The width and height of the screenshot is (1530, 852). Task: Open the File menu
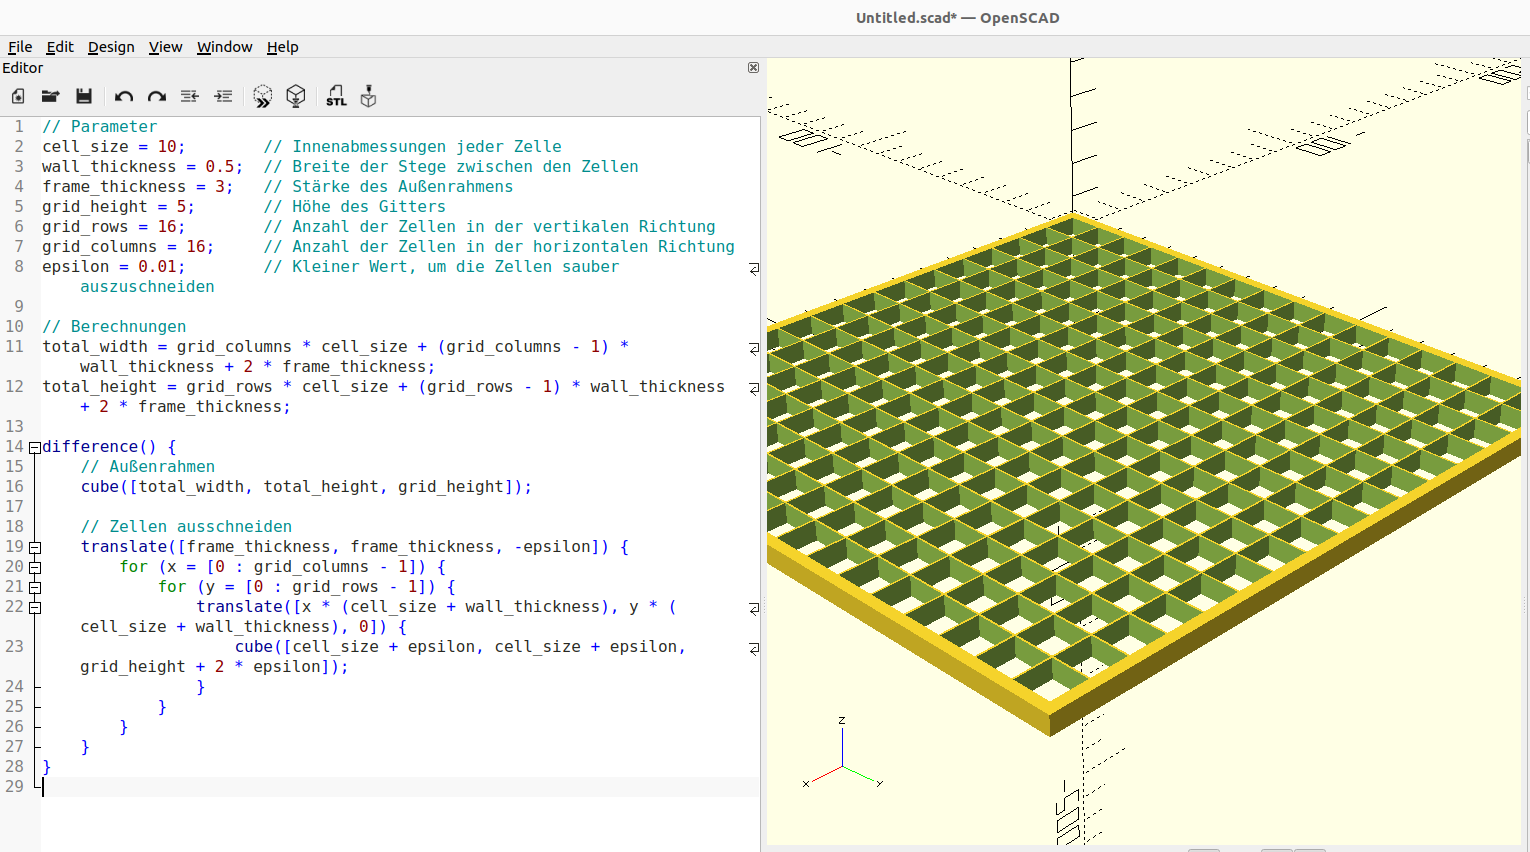pos(20,47)
